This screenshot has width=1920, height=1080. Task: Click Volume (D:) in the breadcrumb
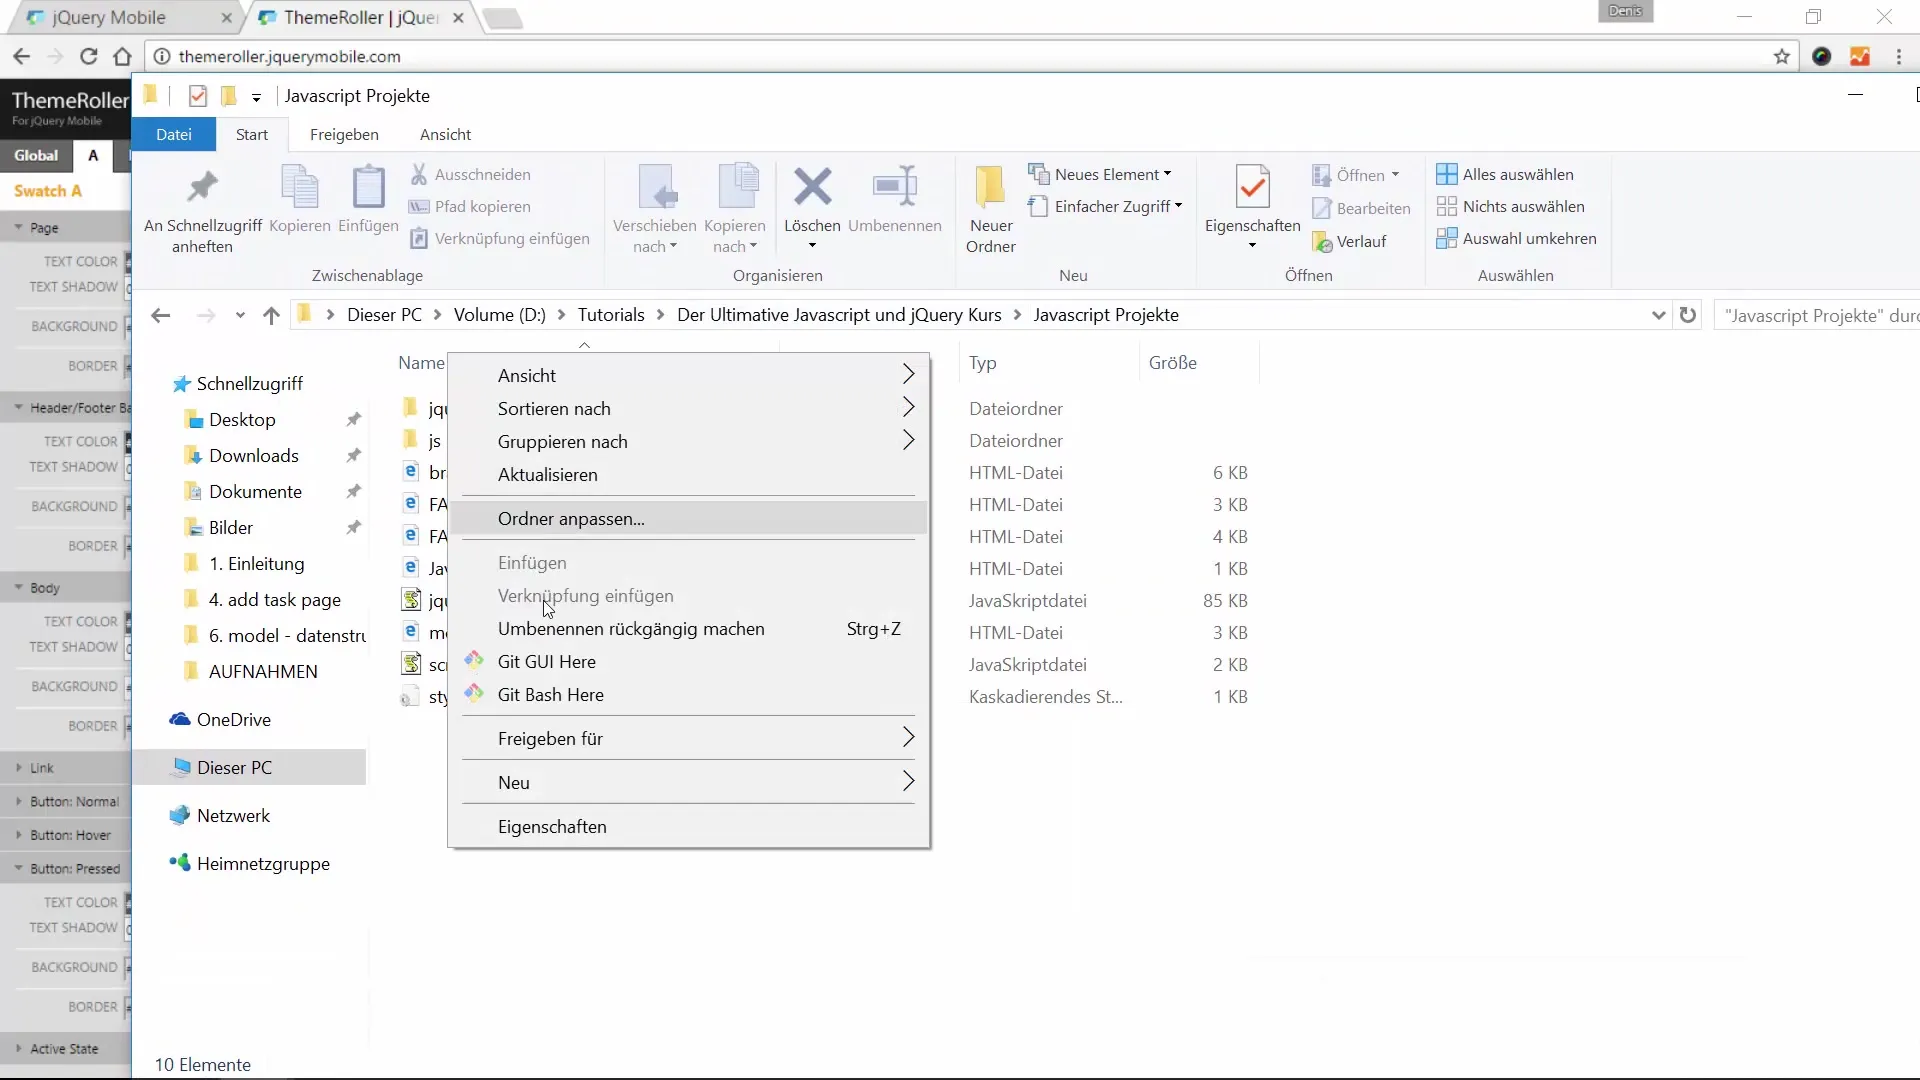(x=499, y=315)
